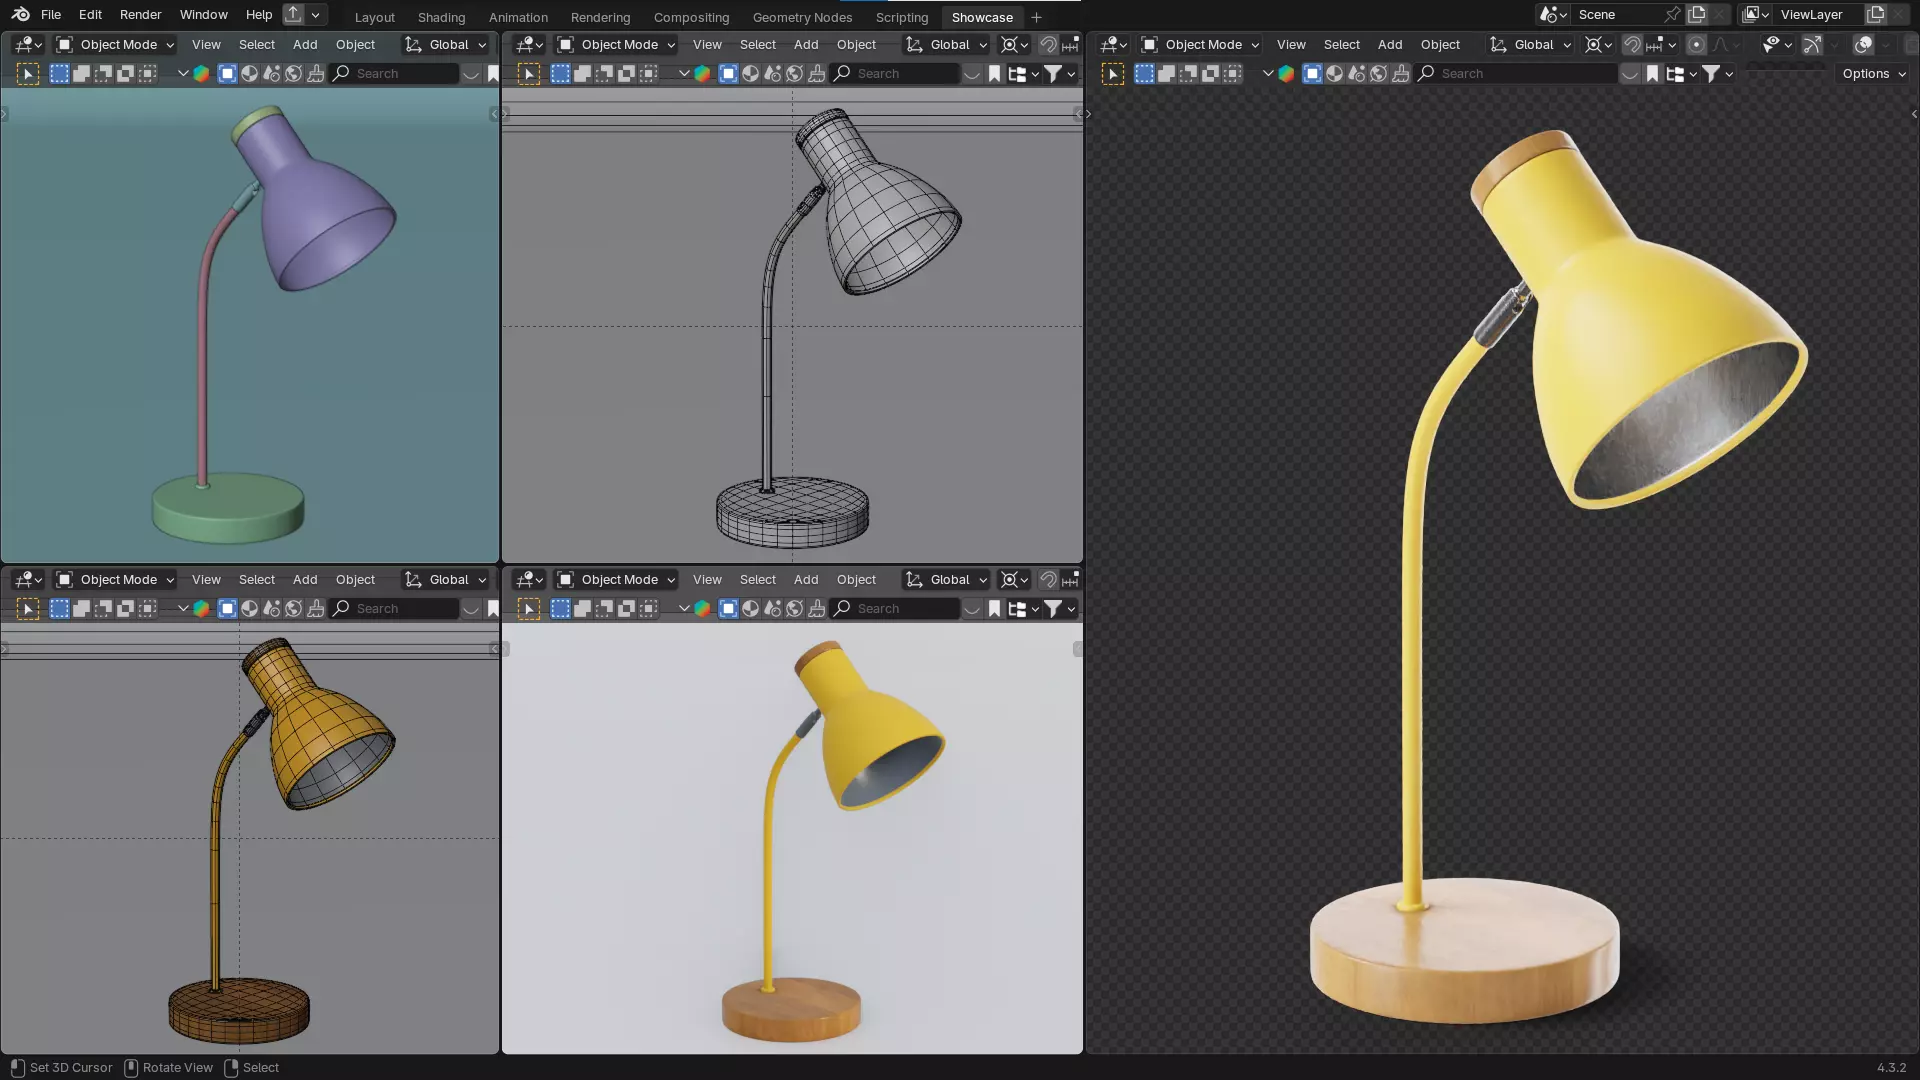Toggle the curved line button beside Search in large render viewport
This screenshot has height=1080, width=1920.
point(1630,73)
